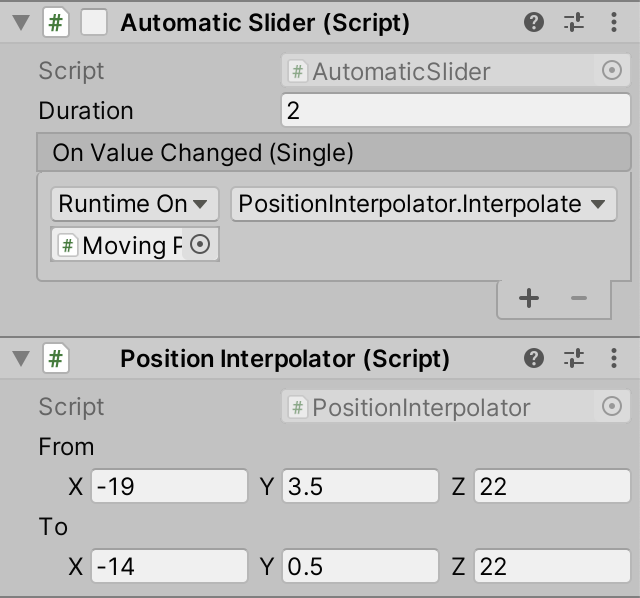Open presets for Position Interpolator component

coord(574,358)
